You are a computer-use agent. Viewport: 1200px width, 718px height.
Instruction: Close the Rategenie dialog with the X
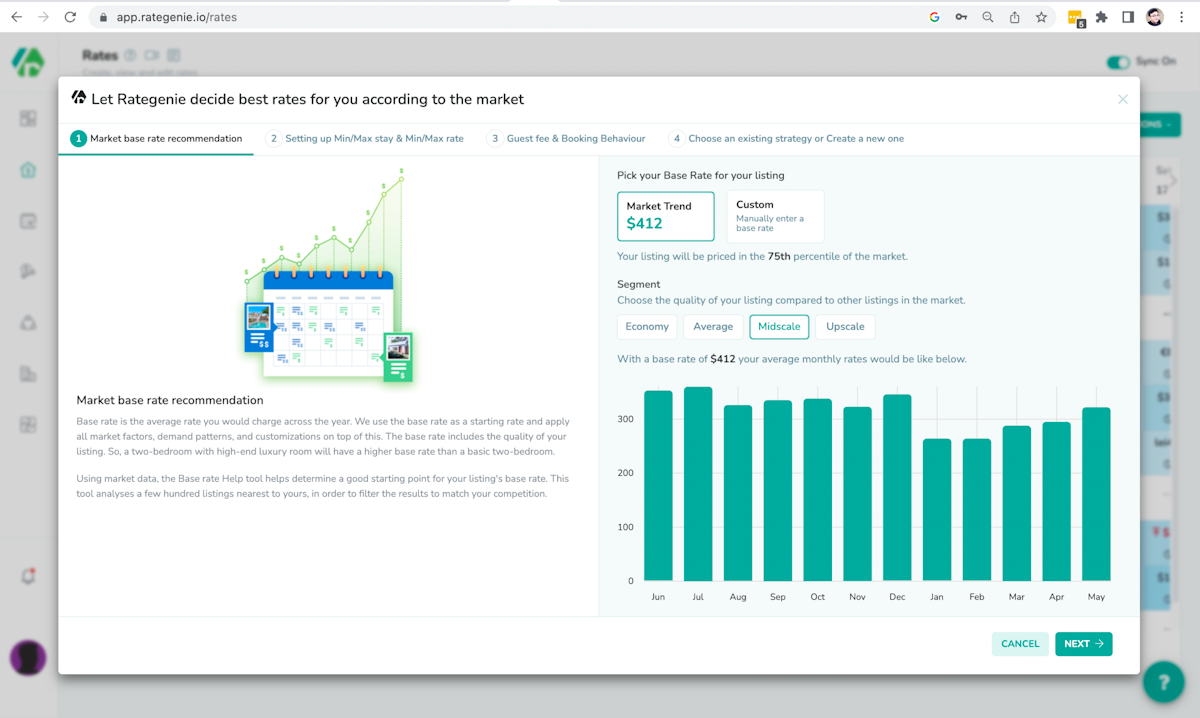[1123, 99]
